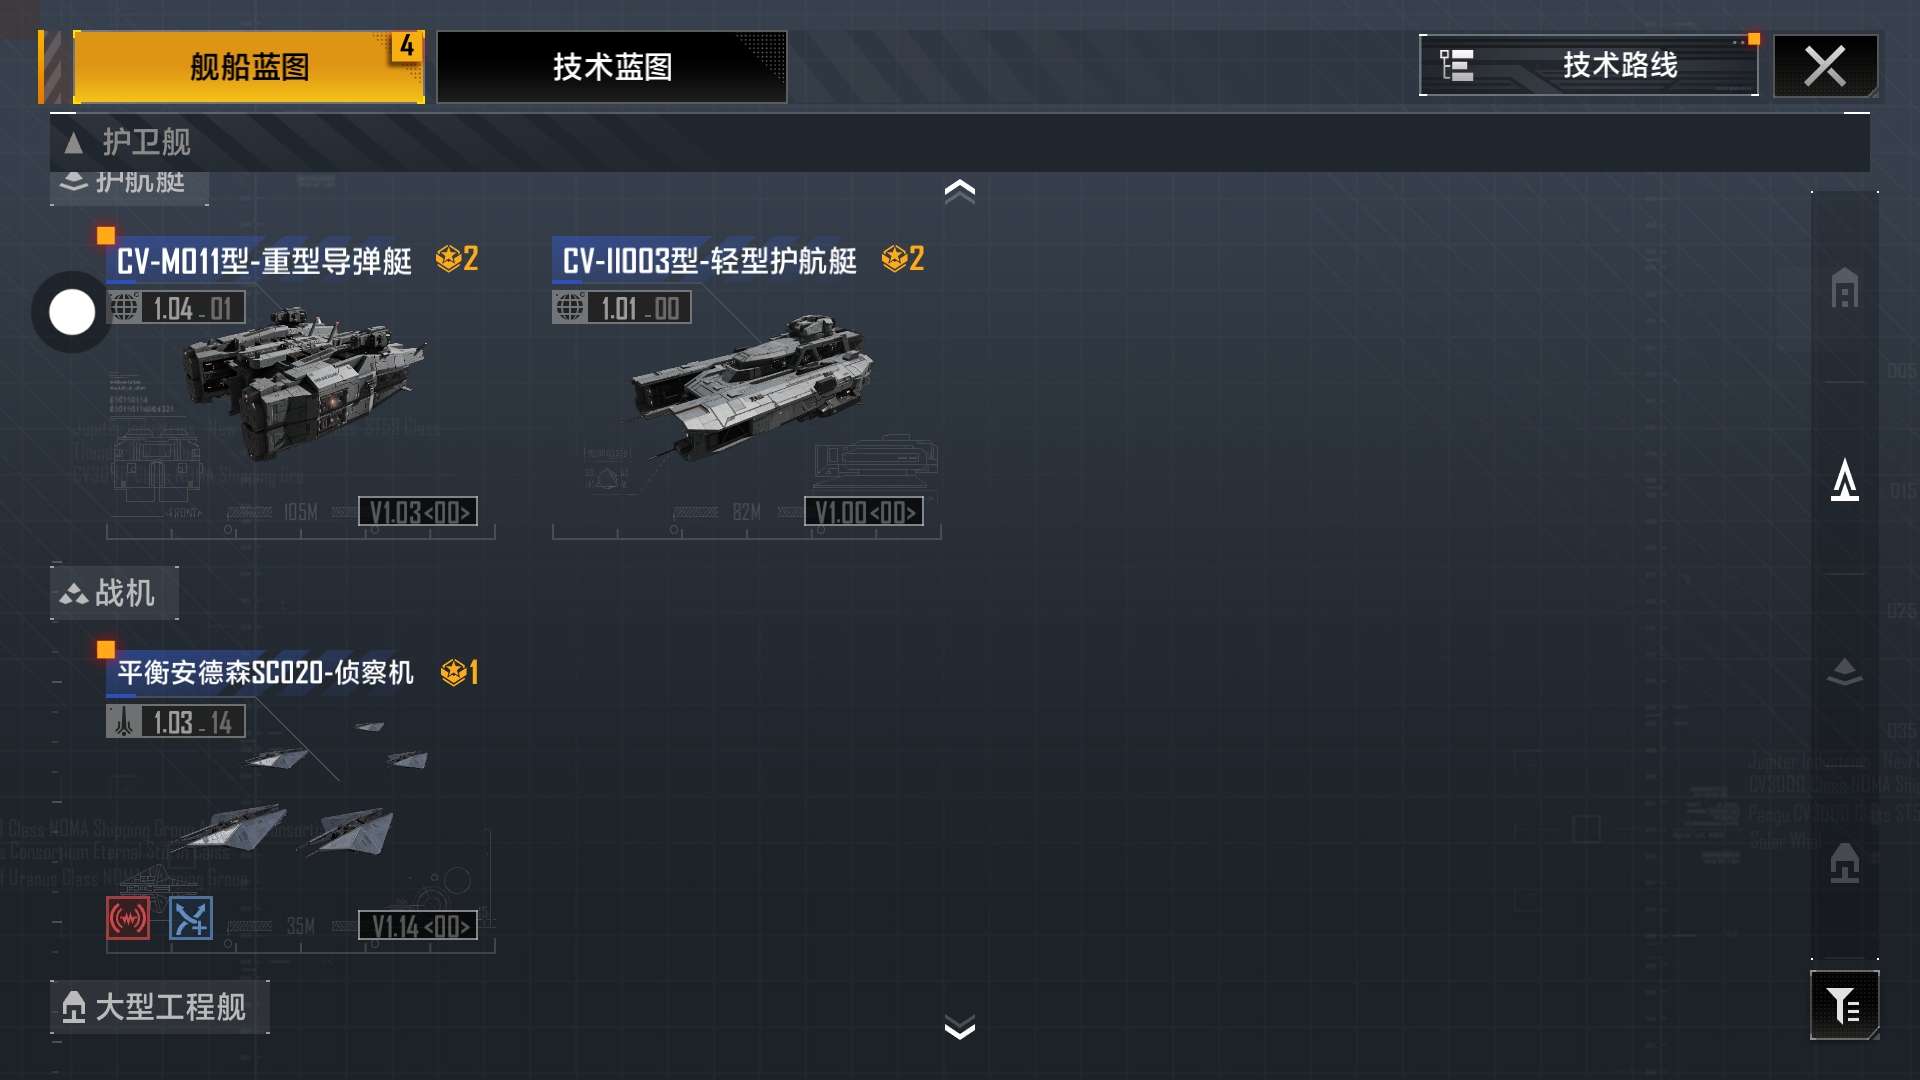Click the red signal jammer module icon
Image resolution: width=1920 pixels, height=1080 pixels.
click(x=128, y=918)
